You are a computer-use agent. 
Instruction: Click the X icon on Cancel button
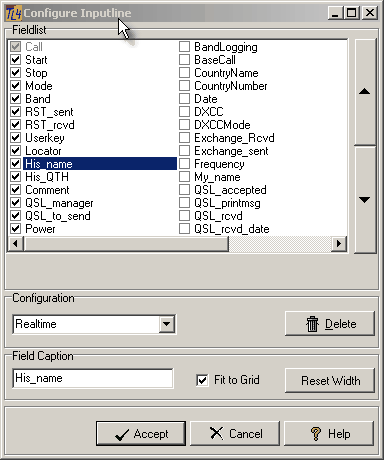pos(216,433)
